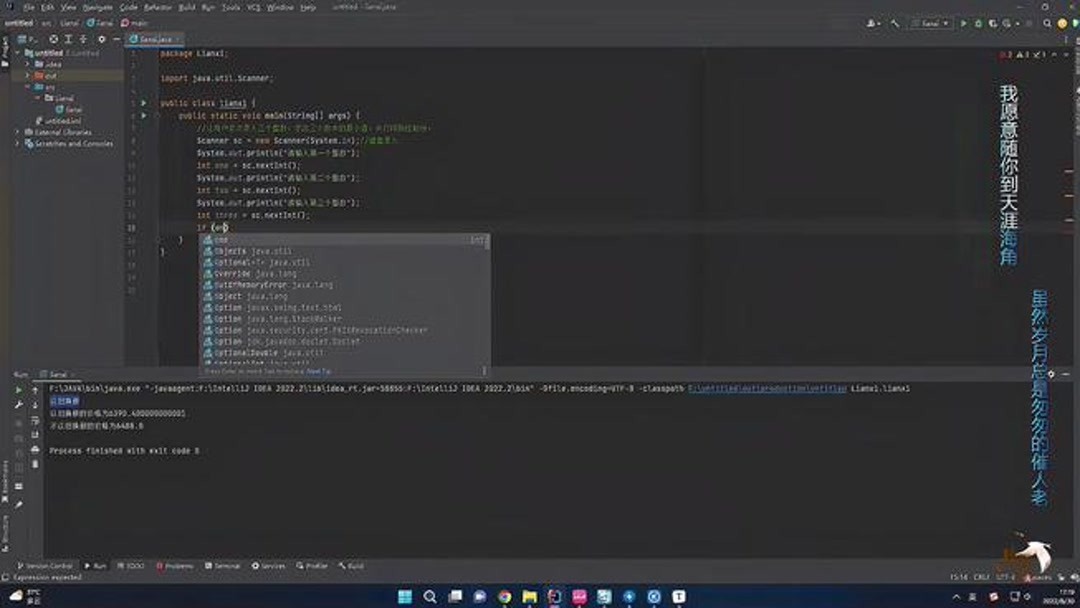Open the Version Control panel
Viewport: 1080px width, 608px height.
46,565
